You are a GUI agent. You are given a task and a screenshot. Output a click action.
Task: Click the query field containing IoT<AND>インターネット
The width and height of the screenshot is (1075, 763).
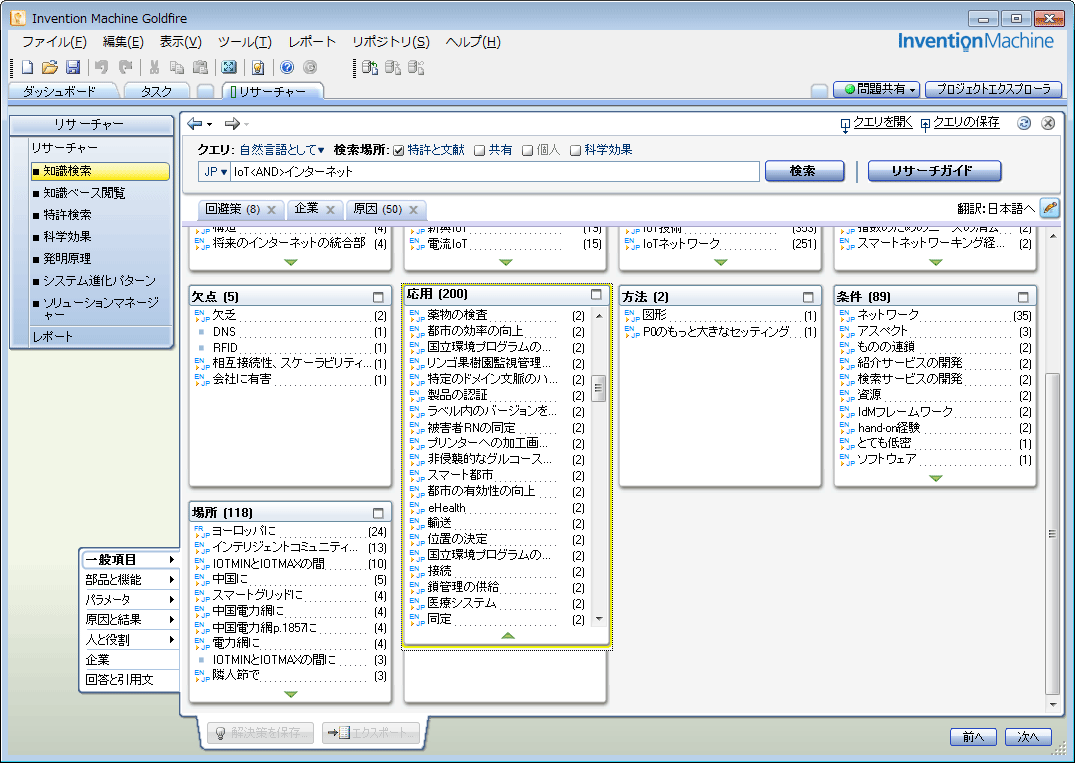click(495, 171)
